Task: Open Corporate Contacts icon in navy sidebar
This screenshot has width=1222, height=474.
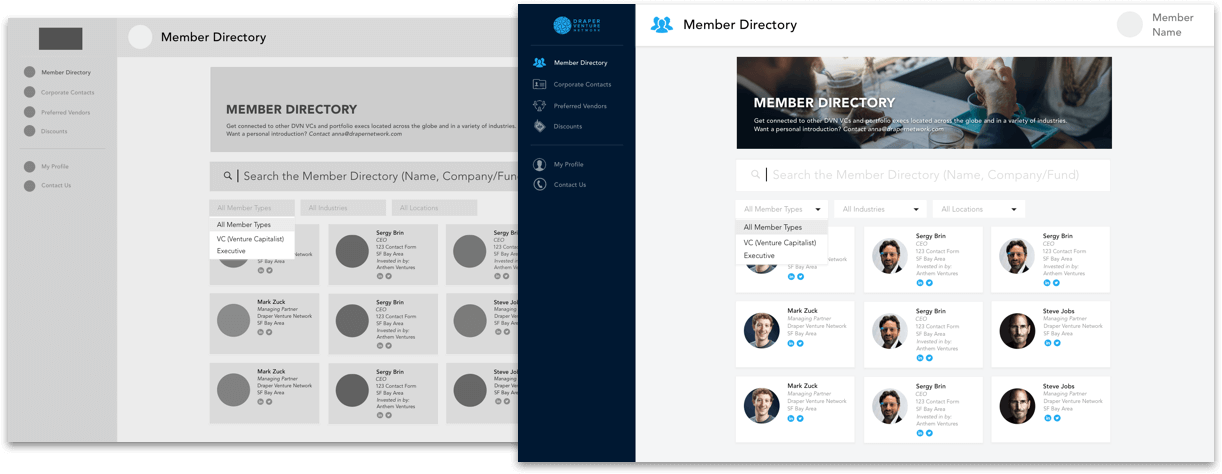Action: tap(540, 85)
